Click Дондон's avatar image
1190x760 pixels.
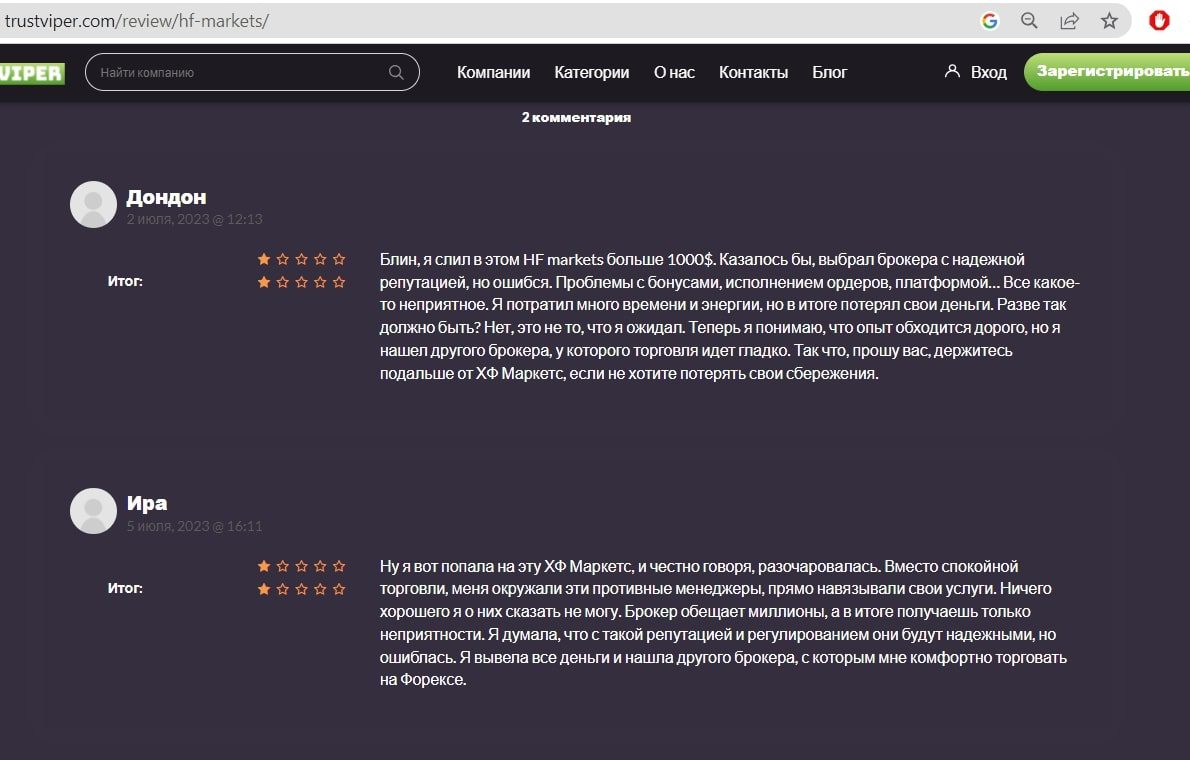pos(93,204)
